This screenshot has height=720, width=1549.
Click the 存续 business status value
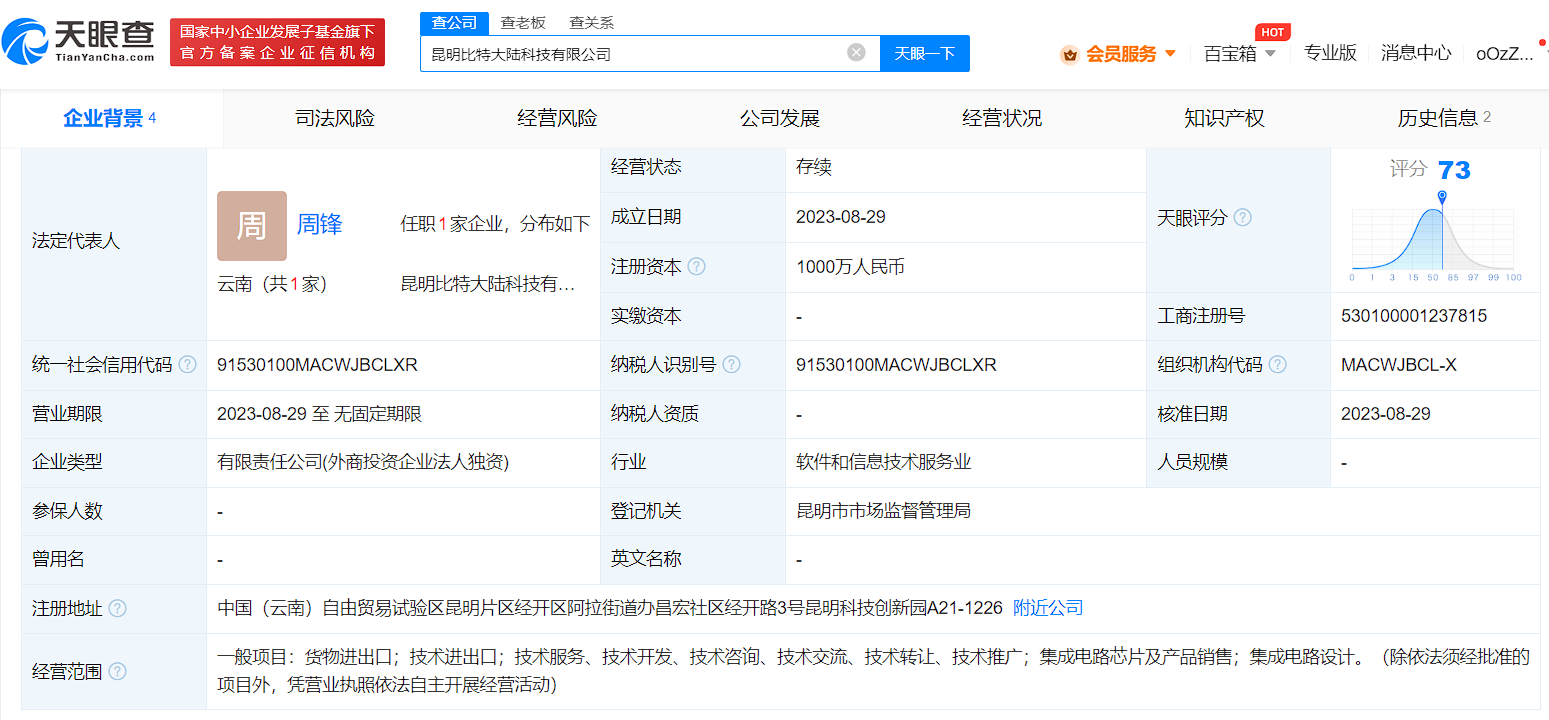(x=814, y=167)
